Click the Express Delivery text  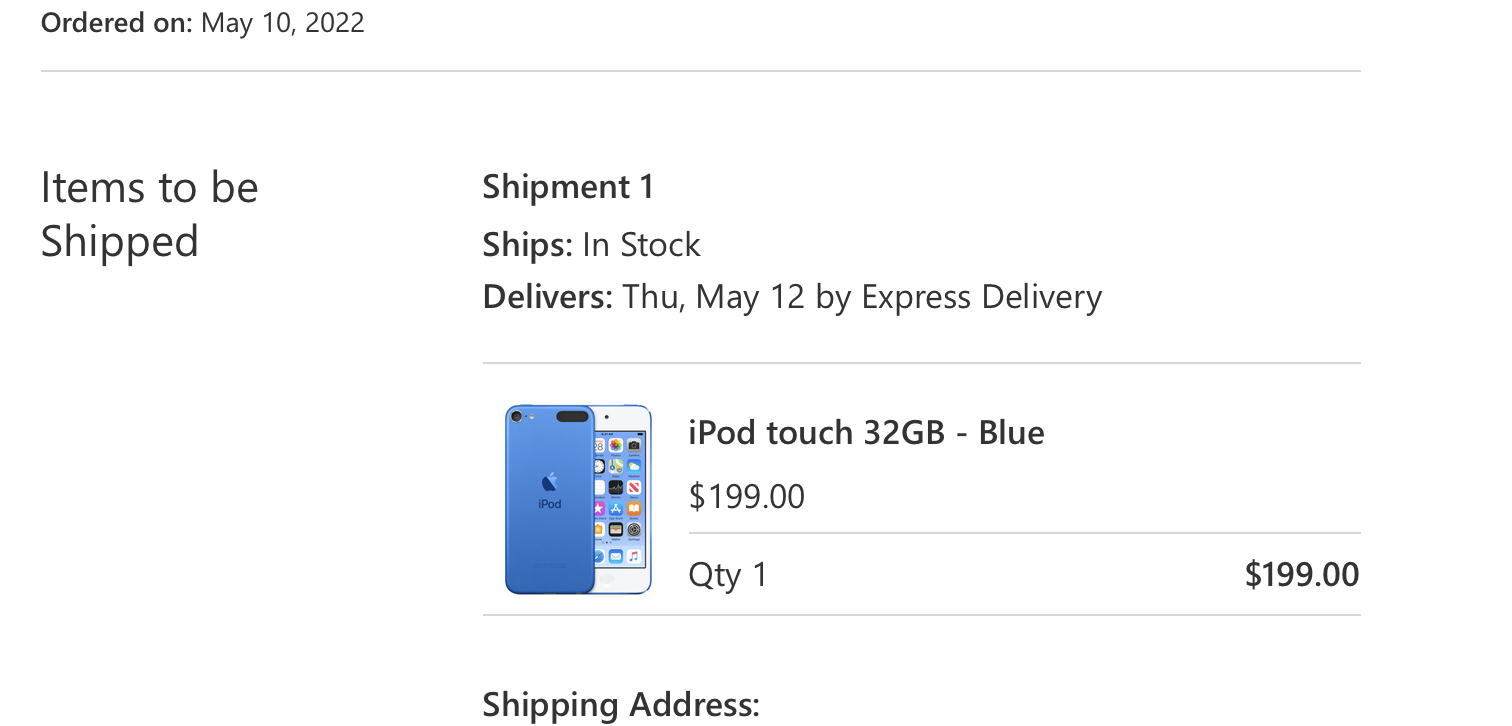[x=981, y=297]
